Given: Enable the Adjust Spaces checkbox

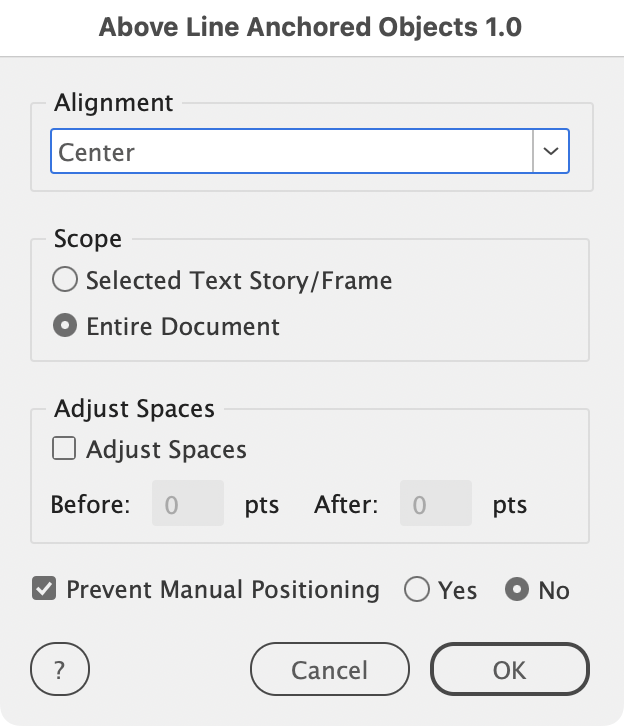Looking at the screenshot, I should point(65,449).
